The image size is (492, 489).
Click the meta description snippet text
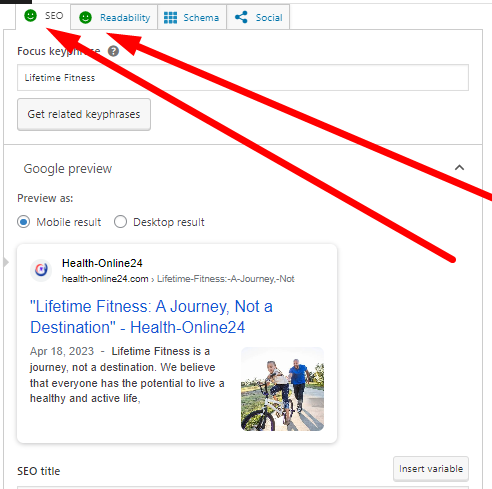click(x=127, y=375)
